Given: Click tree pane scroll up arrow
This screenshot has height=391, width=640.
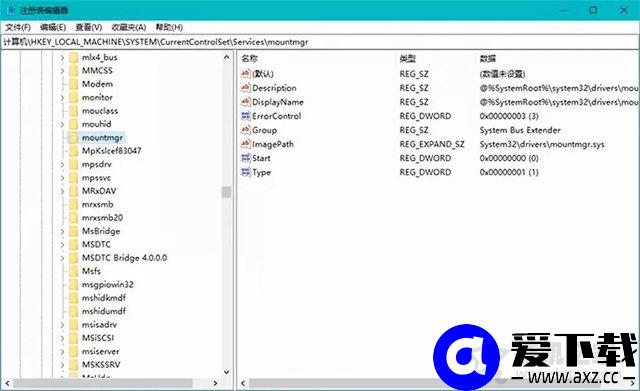Looking at the screenshot, I should click(227, 58).
